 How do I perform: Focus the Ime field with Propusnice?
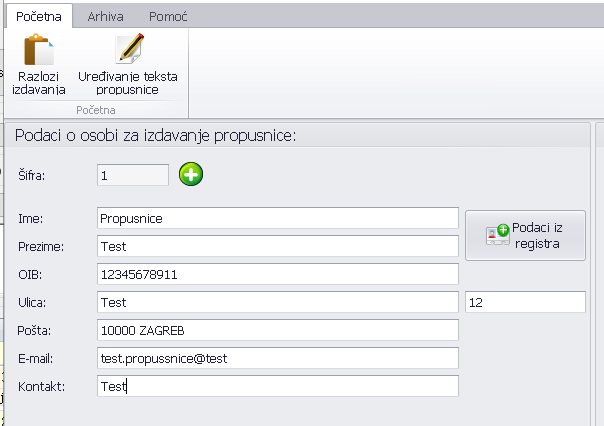point(277,218)
